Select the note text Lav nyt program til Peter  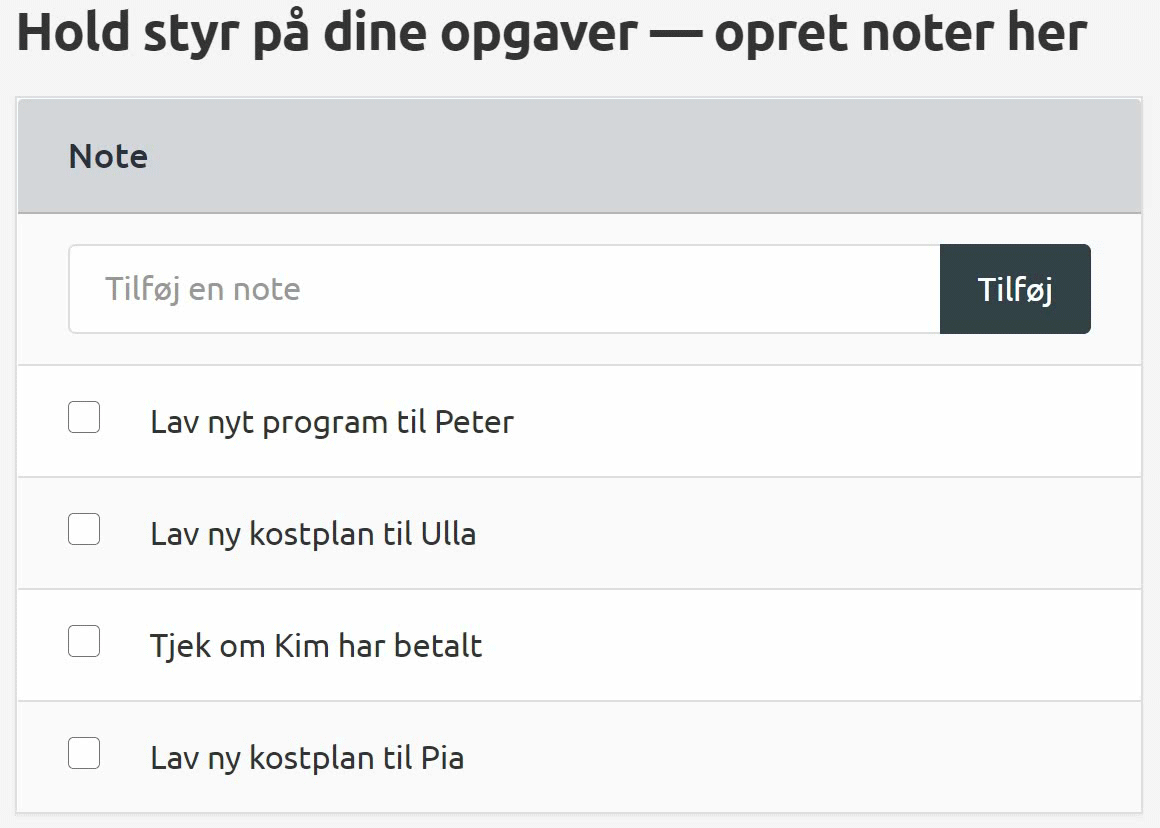pyautogui.click(x=331, y=422)
